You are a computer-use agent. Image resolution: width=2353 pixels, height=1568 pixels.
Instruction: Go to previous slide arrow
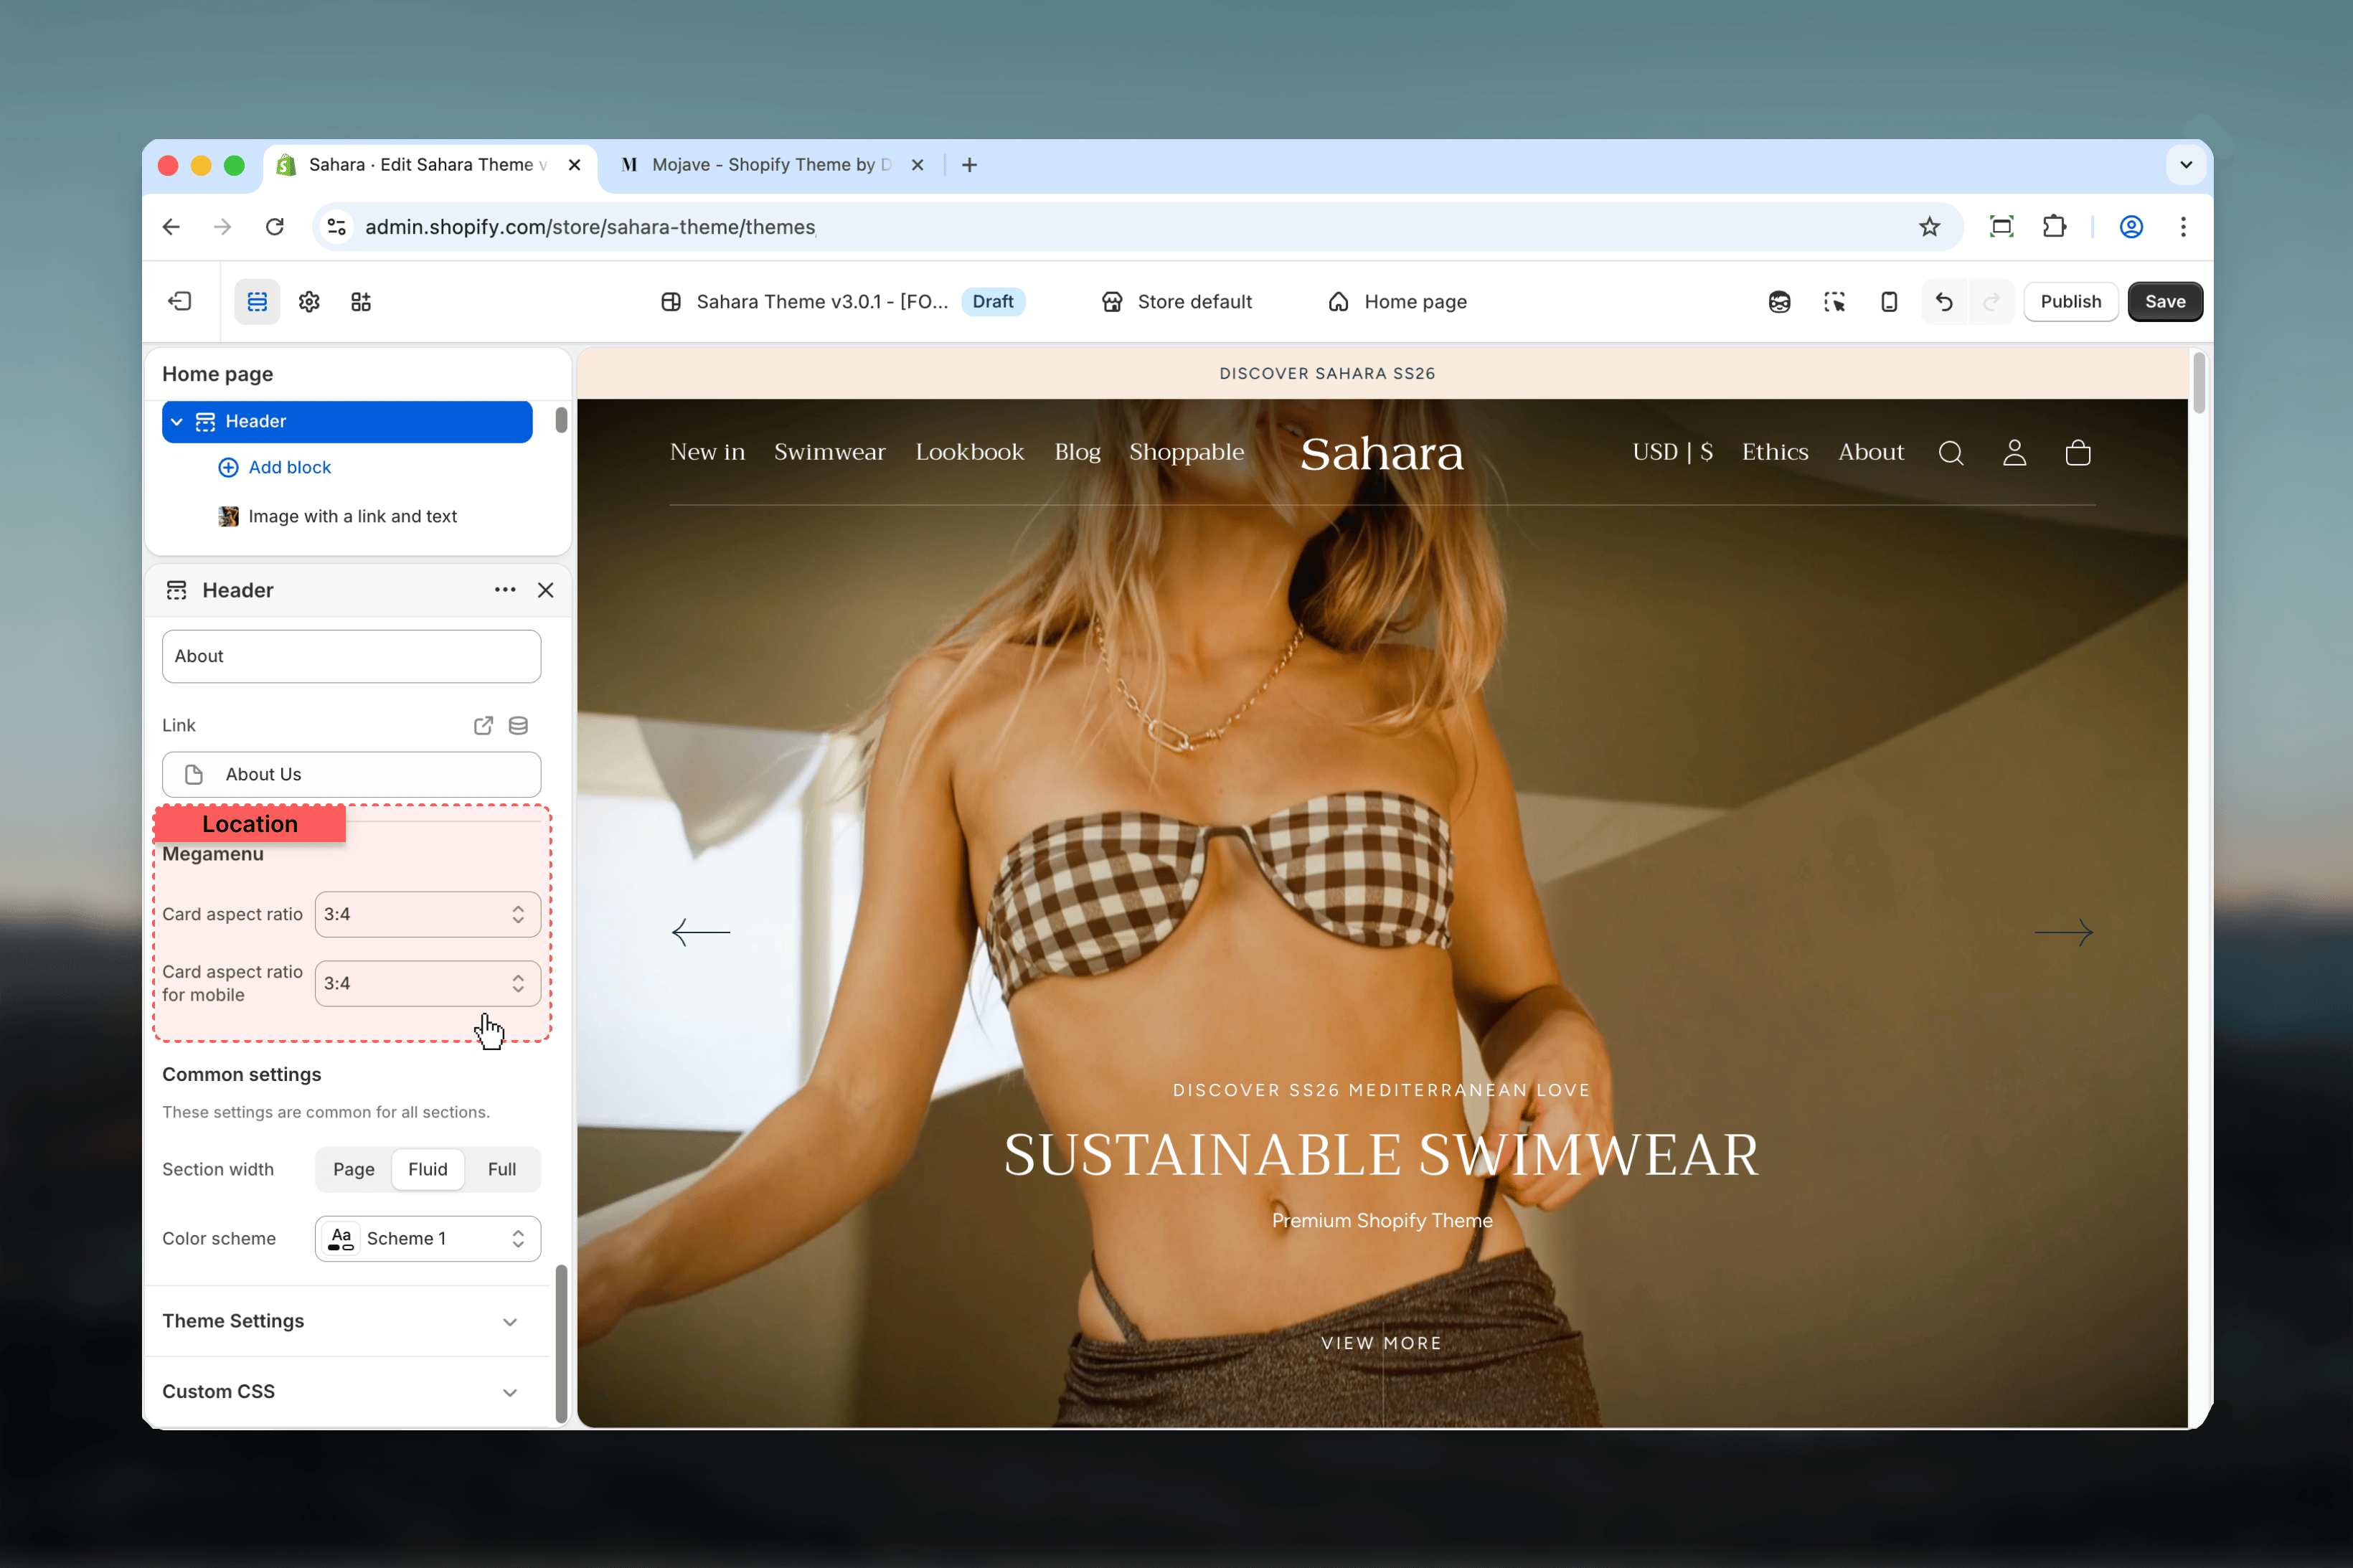tap(701, 932)
